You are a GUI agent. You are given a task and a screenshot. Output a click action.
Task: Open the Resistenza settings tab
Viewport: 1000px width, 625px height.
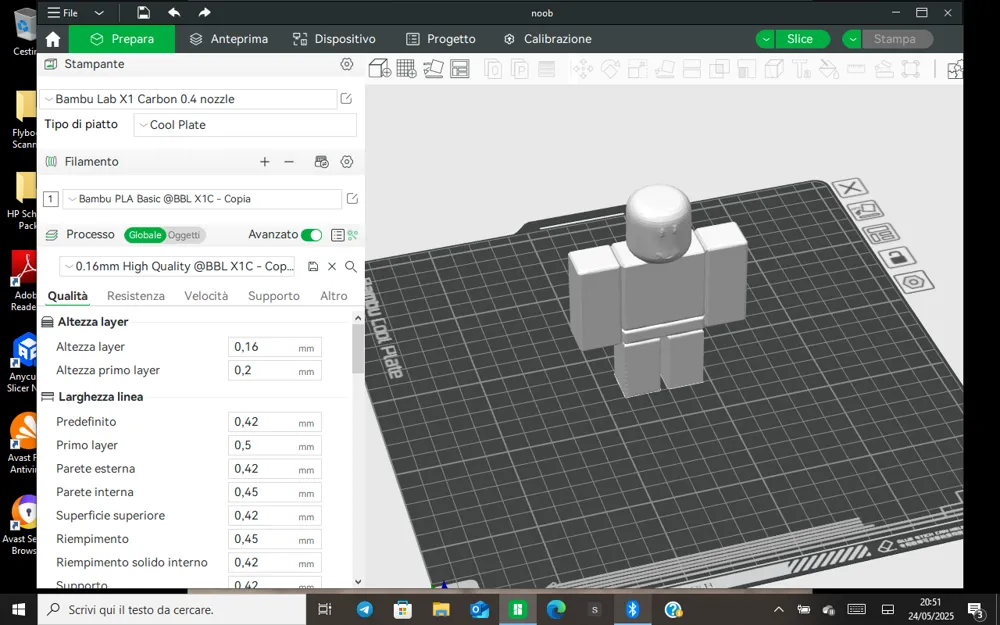135,296
